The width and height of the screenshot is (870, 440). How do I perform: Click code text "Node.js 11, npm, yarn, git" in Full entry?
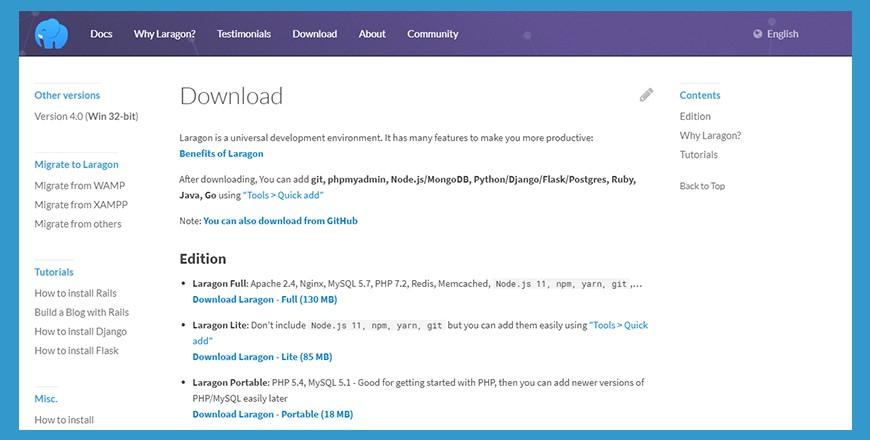click(561, 284)
